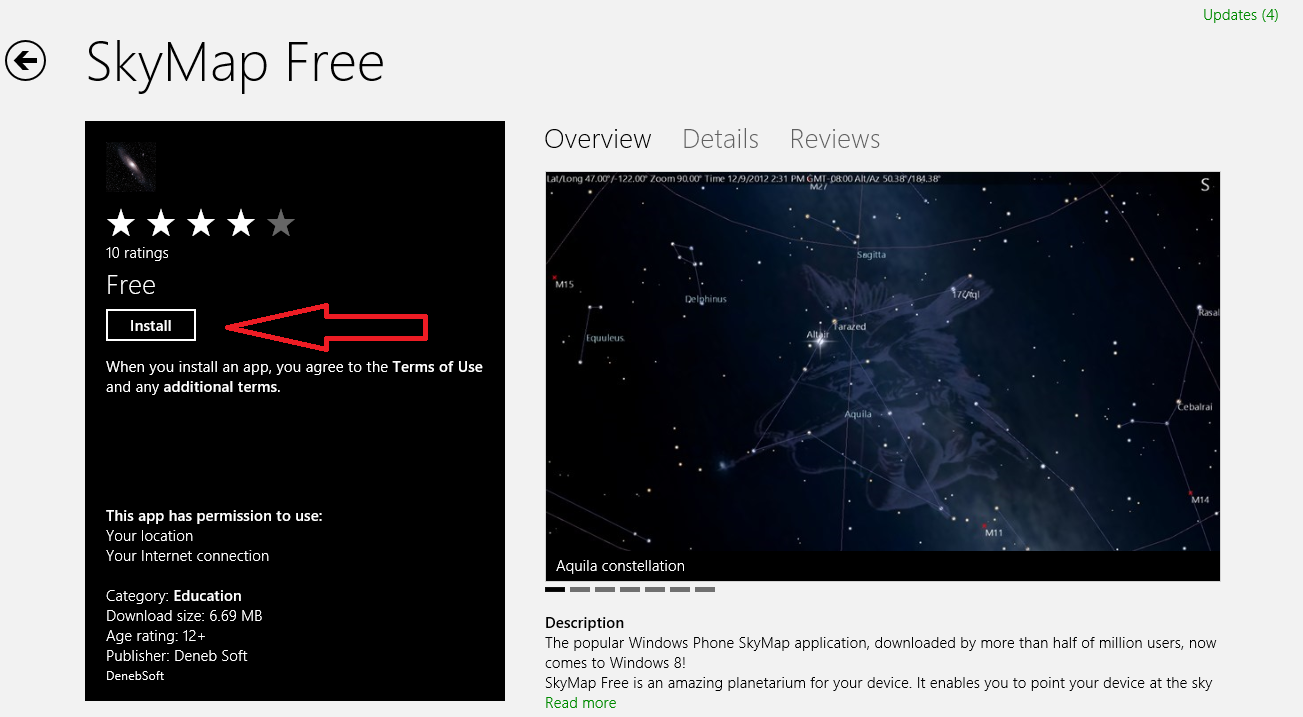This screenshot has width=1303, height=717.
Task: Click 'This app has permission to use:' heading
Action: [x=214, y=516]
